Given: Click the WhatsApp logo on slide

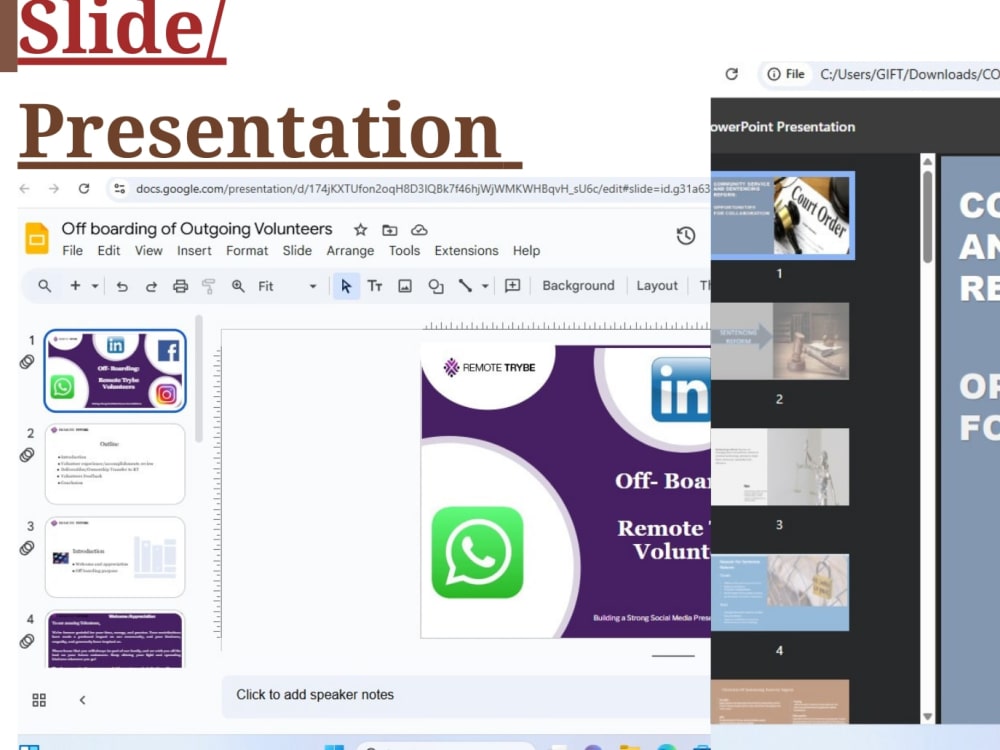Looking at the screenshot, I should 478,552.
